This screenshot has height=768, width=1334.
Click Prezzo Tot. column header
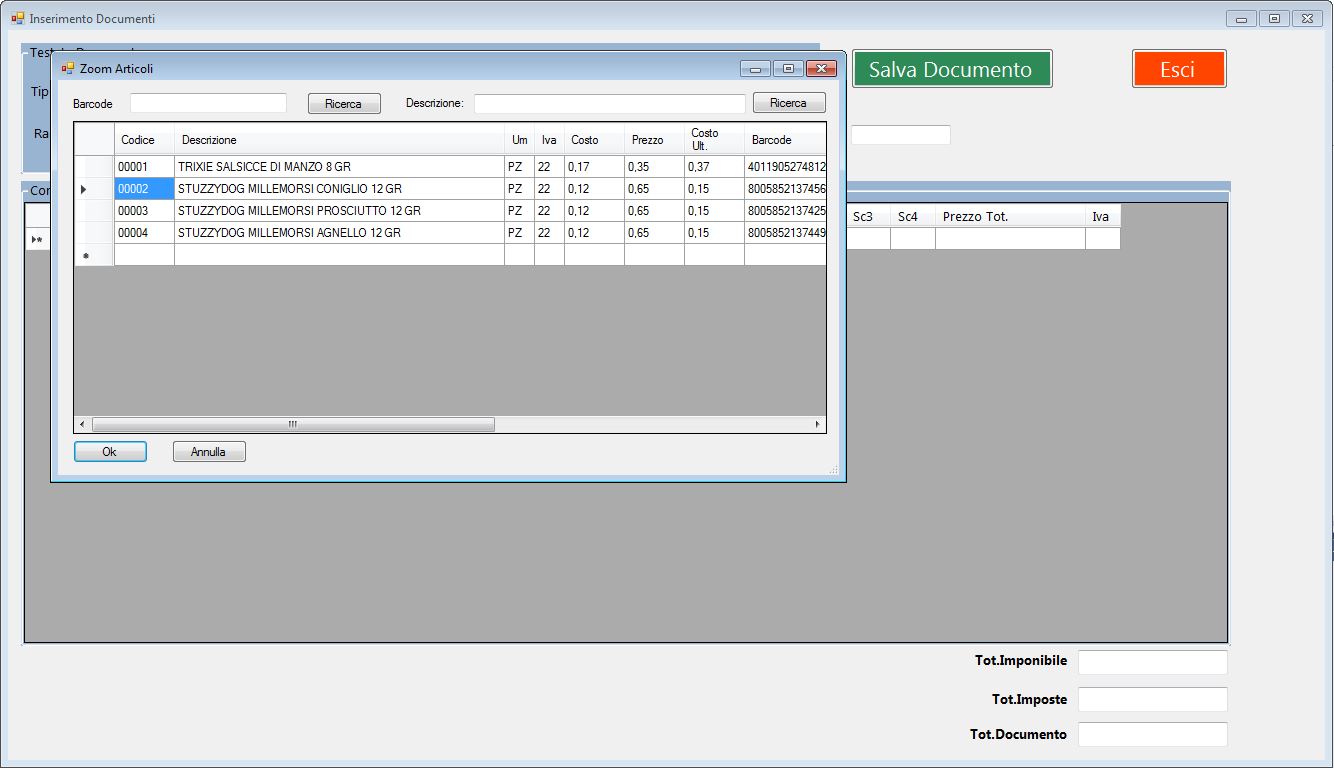(x=1010, y=216)
